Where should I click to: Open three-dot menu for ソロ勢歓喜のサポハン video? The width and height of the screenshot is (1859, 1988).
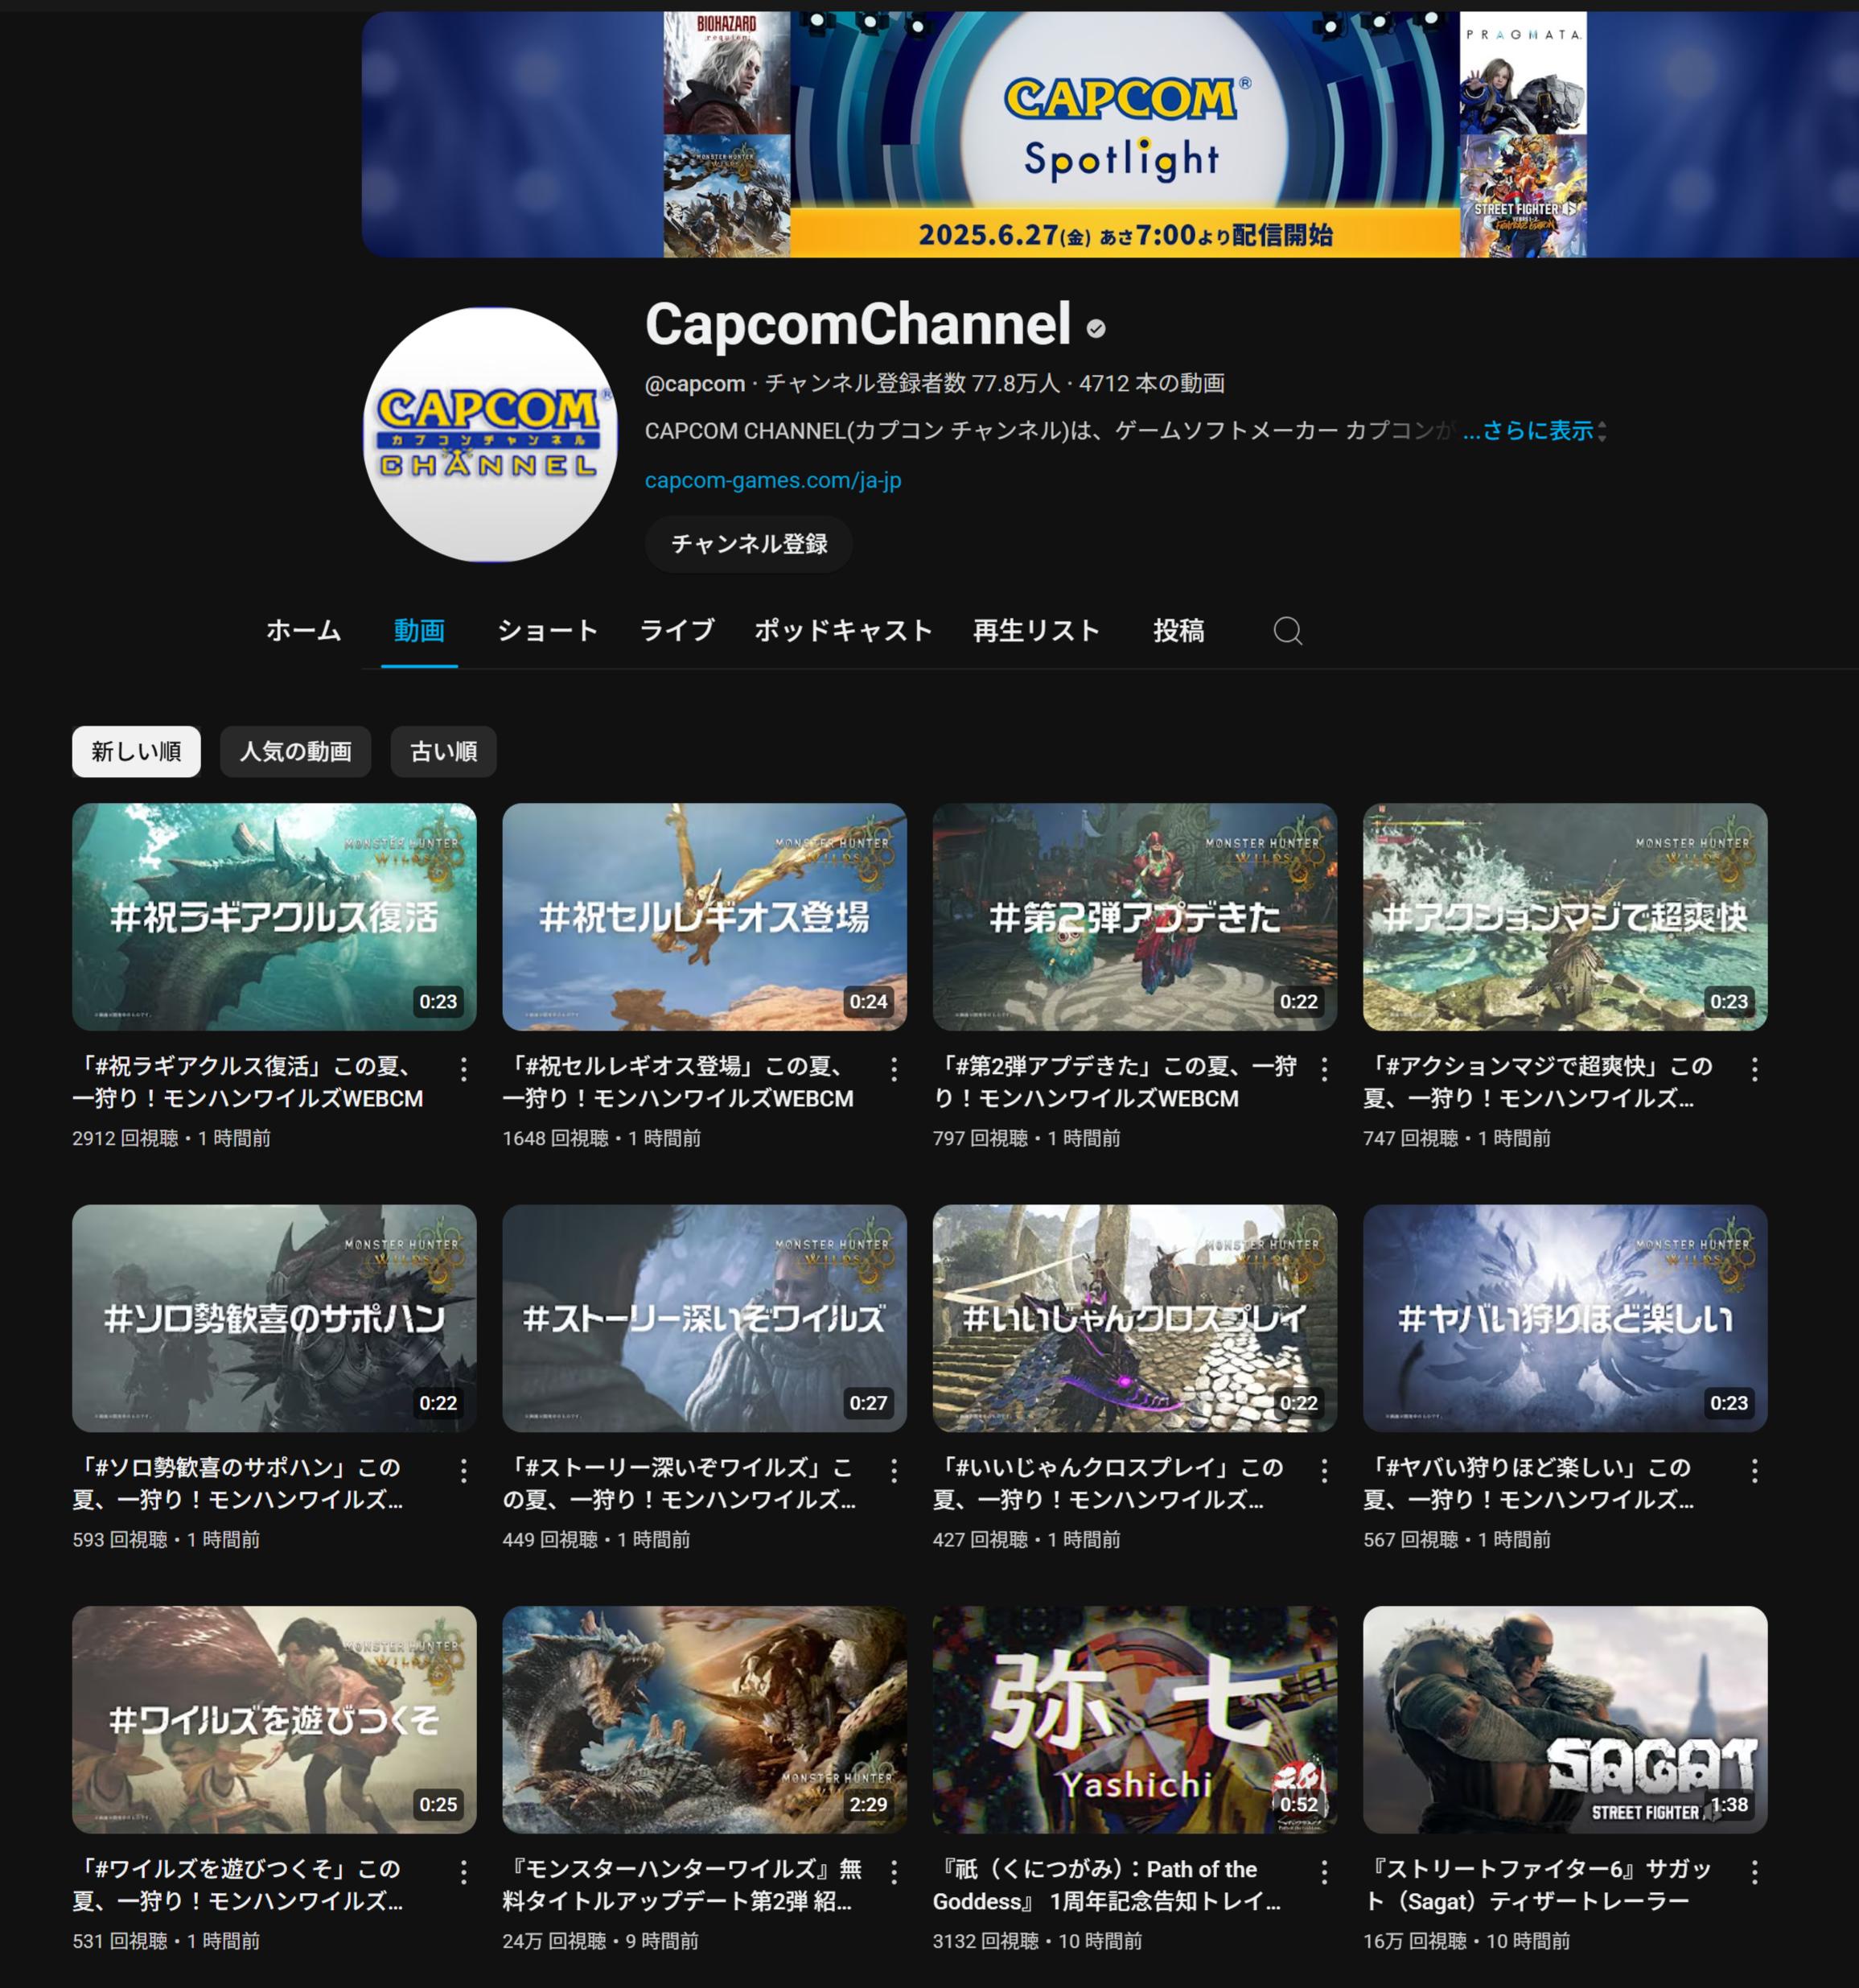pos(463,1470)
